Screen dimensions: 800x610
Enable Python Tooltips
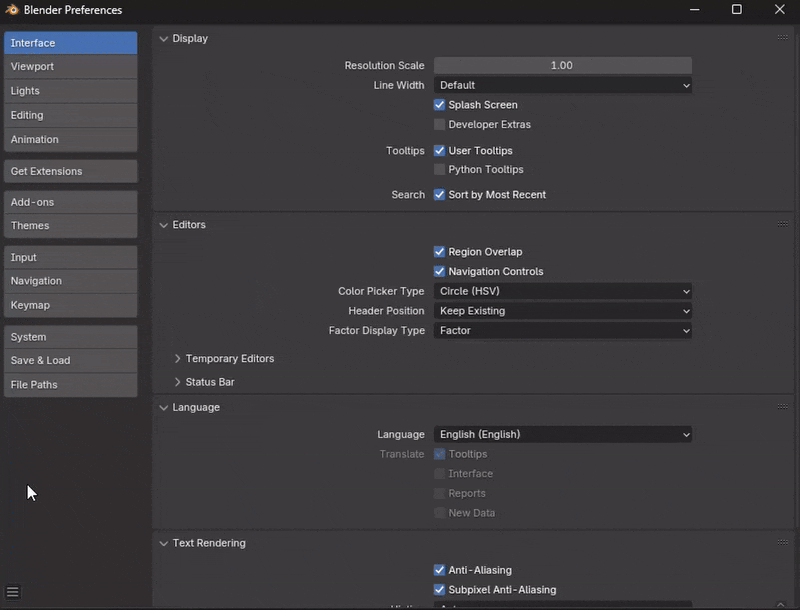(439, 169)
